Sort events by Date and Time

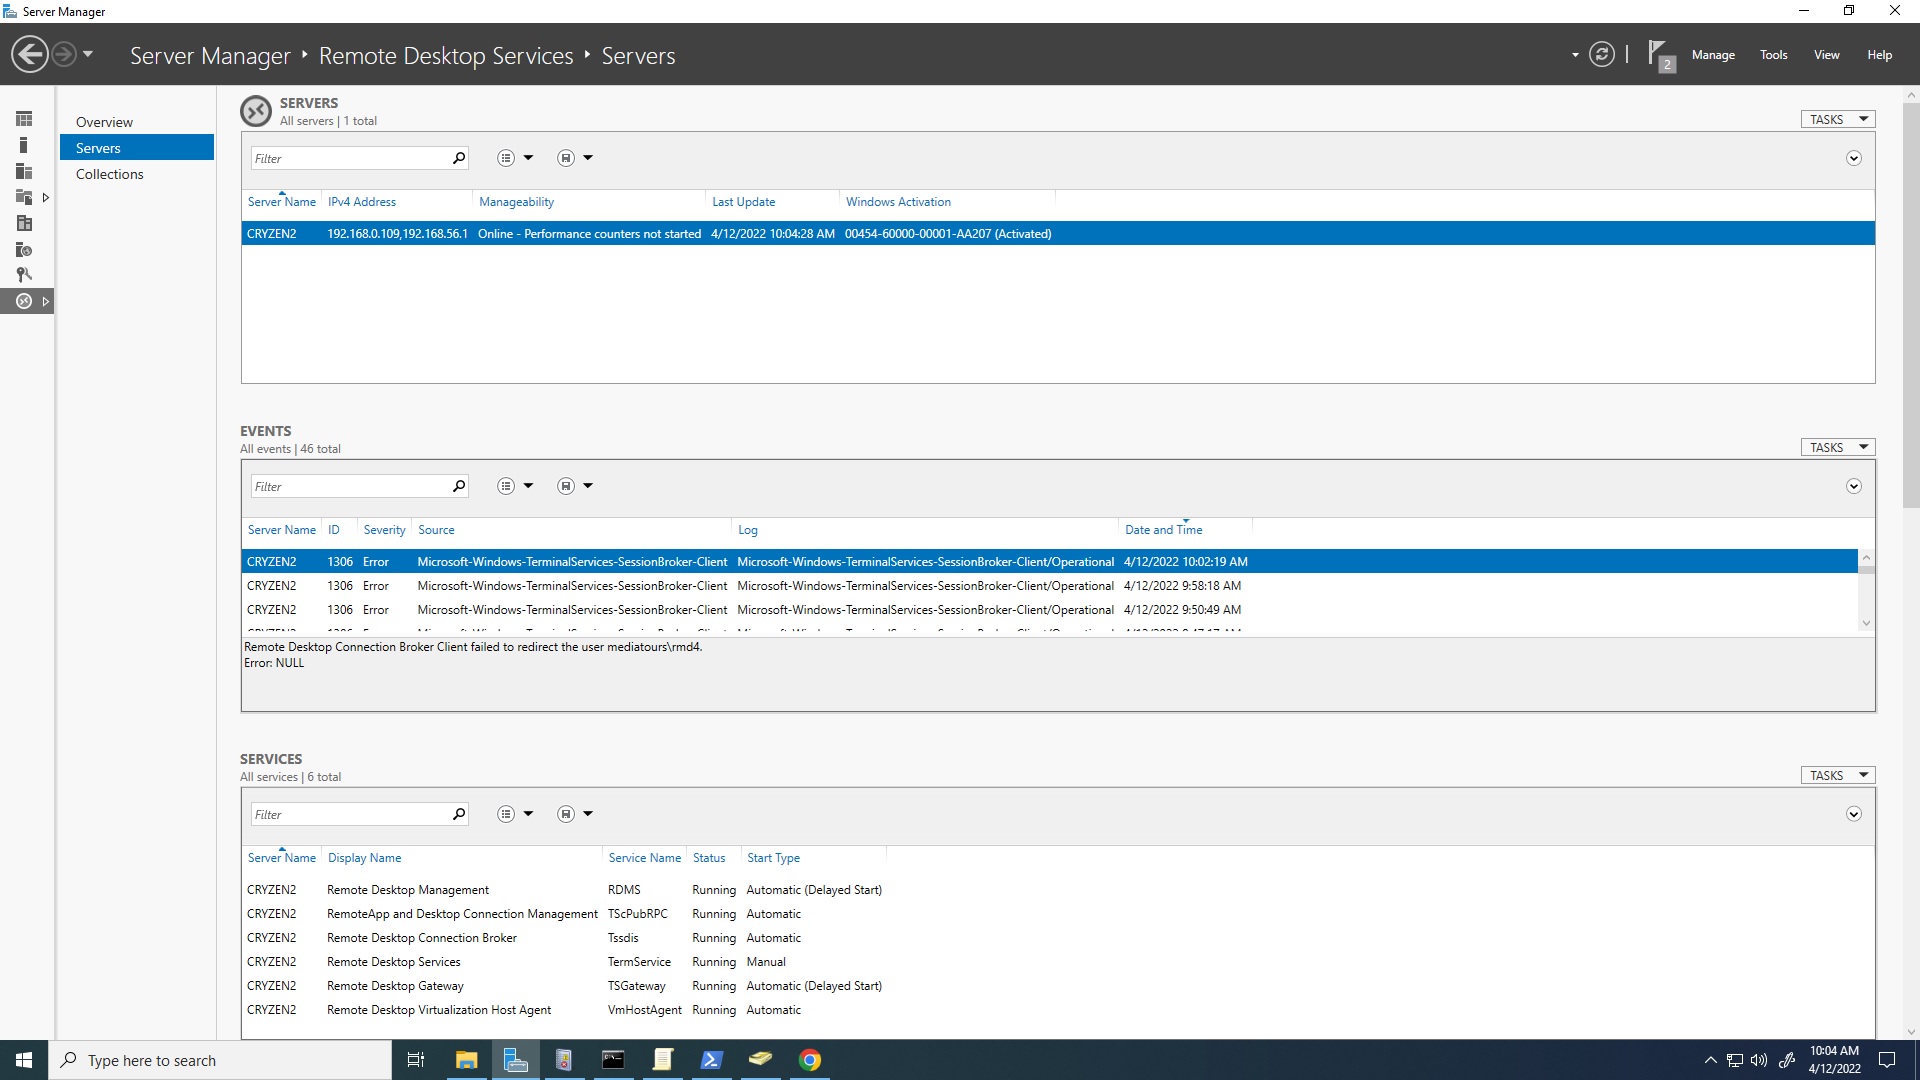(1163, 530)
